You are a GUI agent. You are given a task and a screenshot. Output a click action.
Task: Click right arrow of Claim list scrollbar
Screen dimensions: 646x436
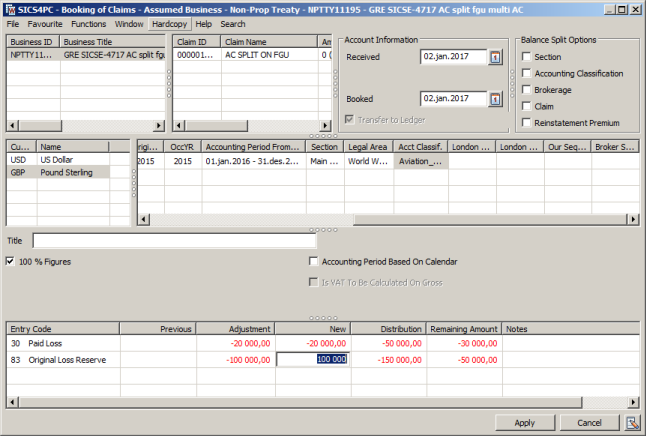(x=325, y=125)
